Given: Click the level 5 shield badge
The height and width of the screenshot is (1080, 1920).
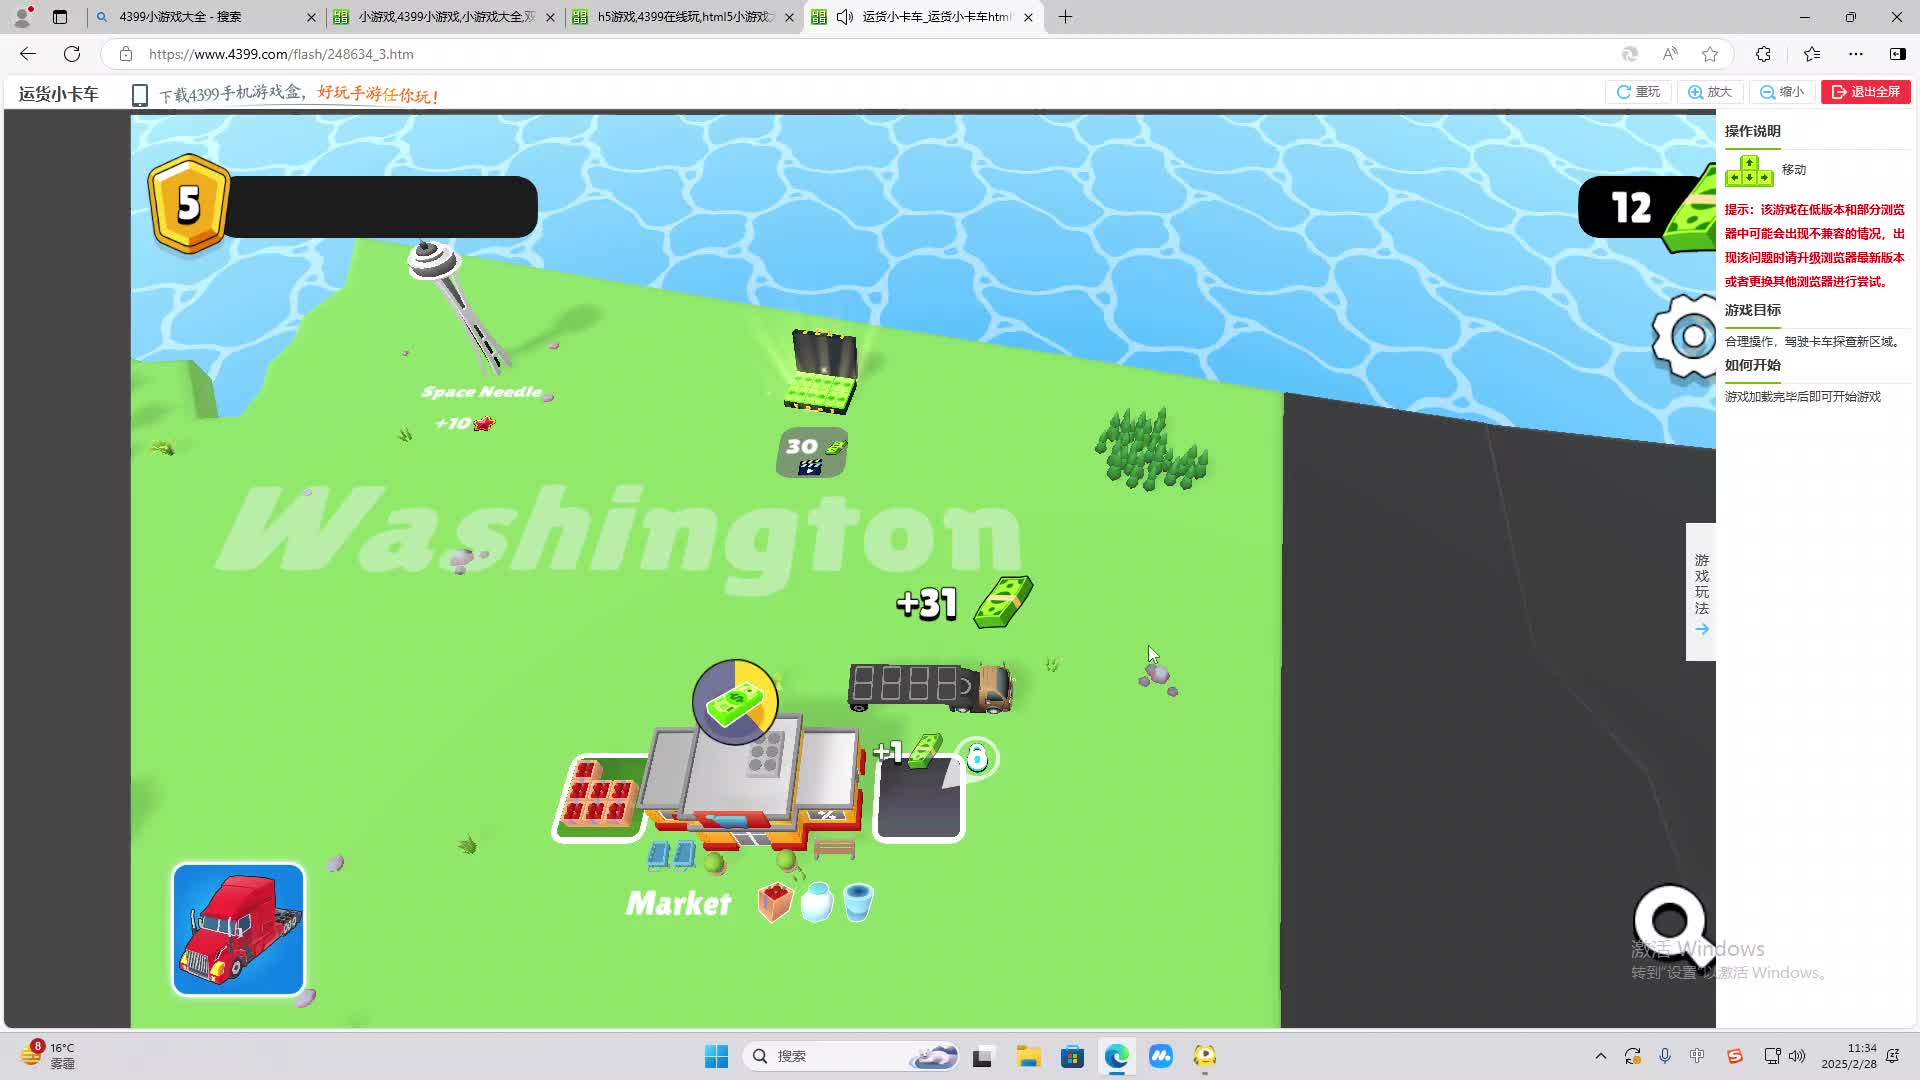Looking at the screenshot, I should pyautogui.click(x=189, y=204).
